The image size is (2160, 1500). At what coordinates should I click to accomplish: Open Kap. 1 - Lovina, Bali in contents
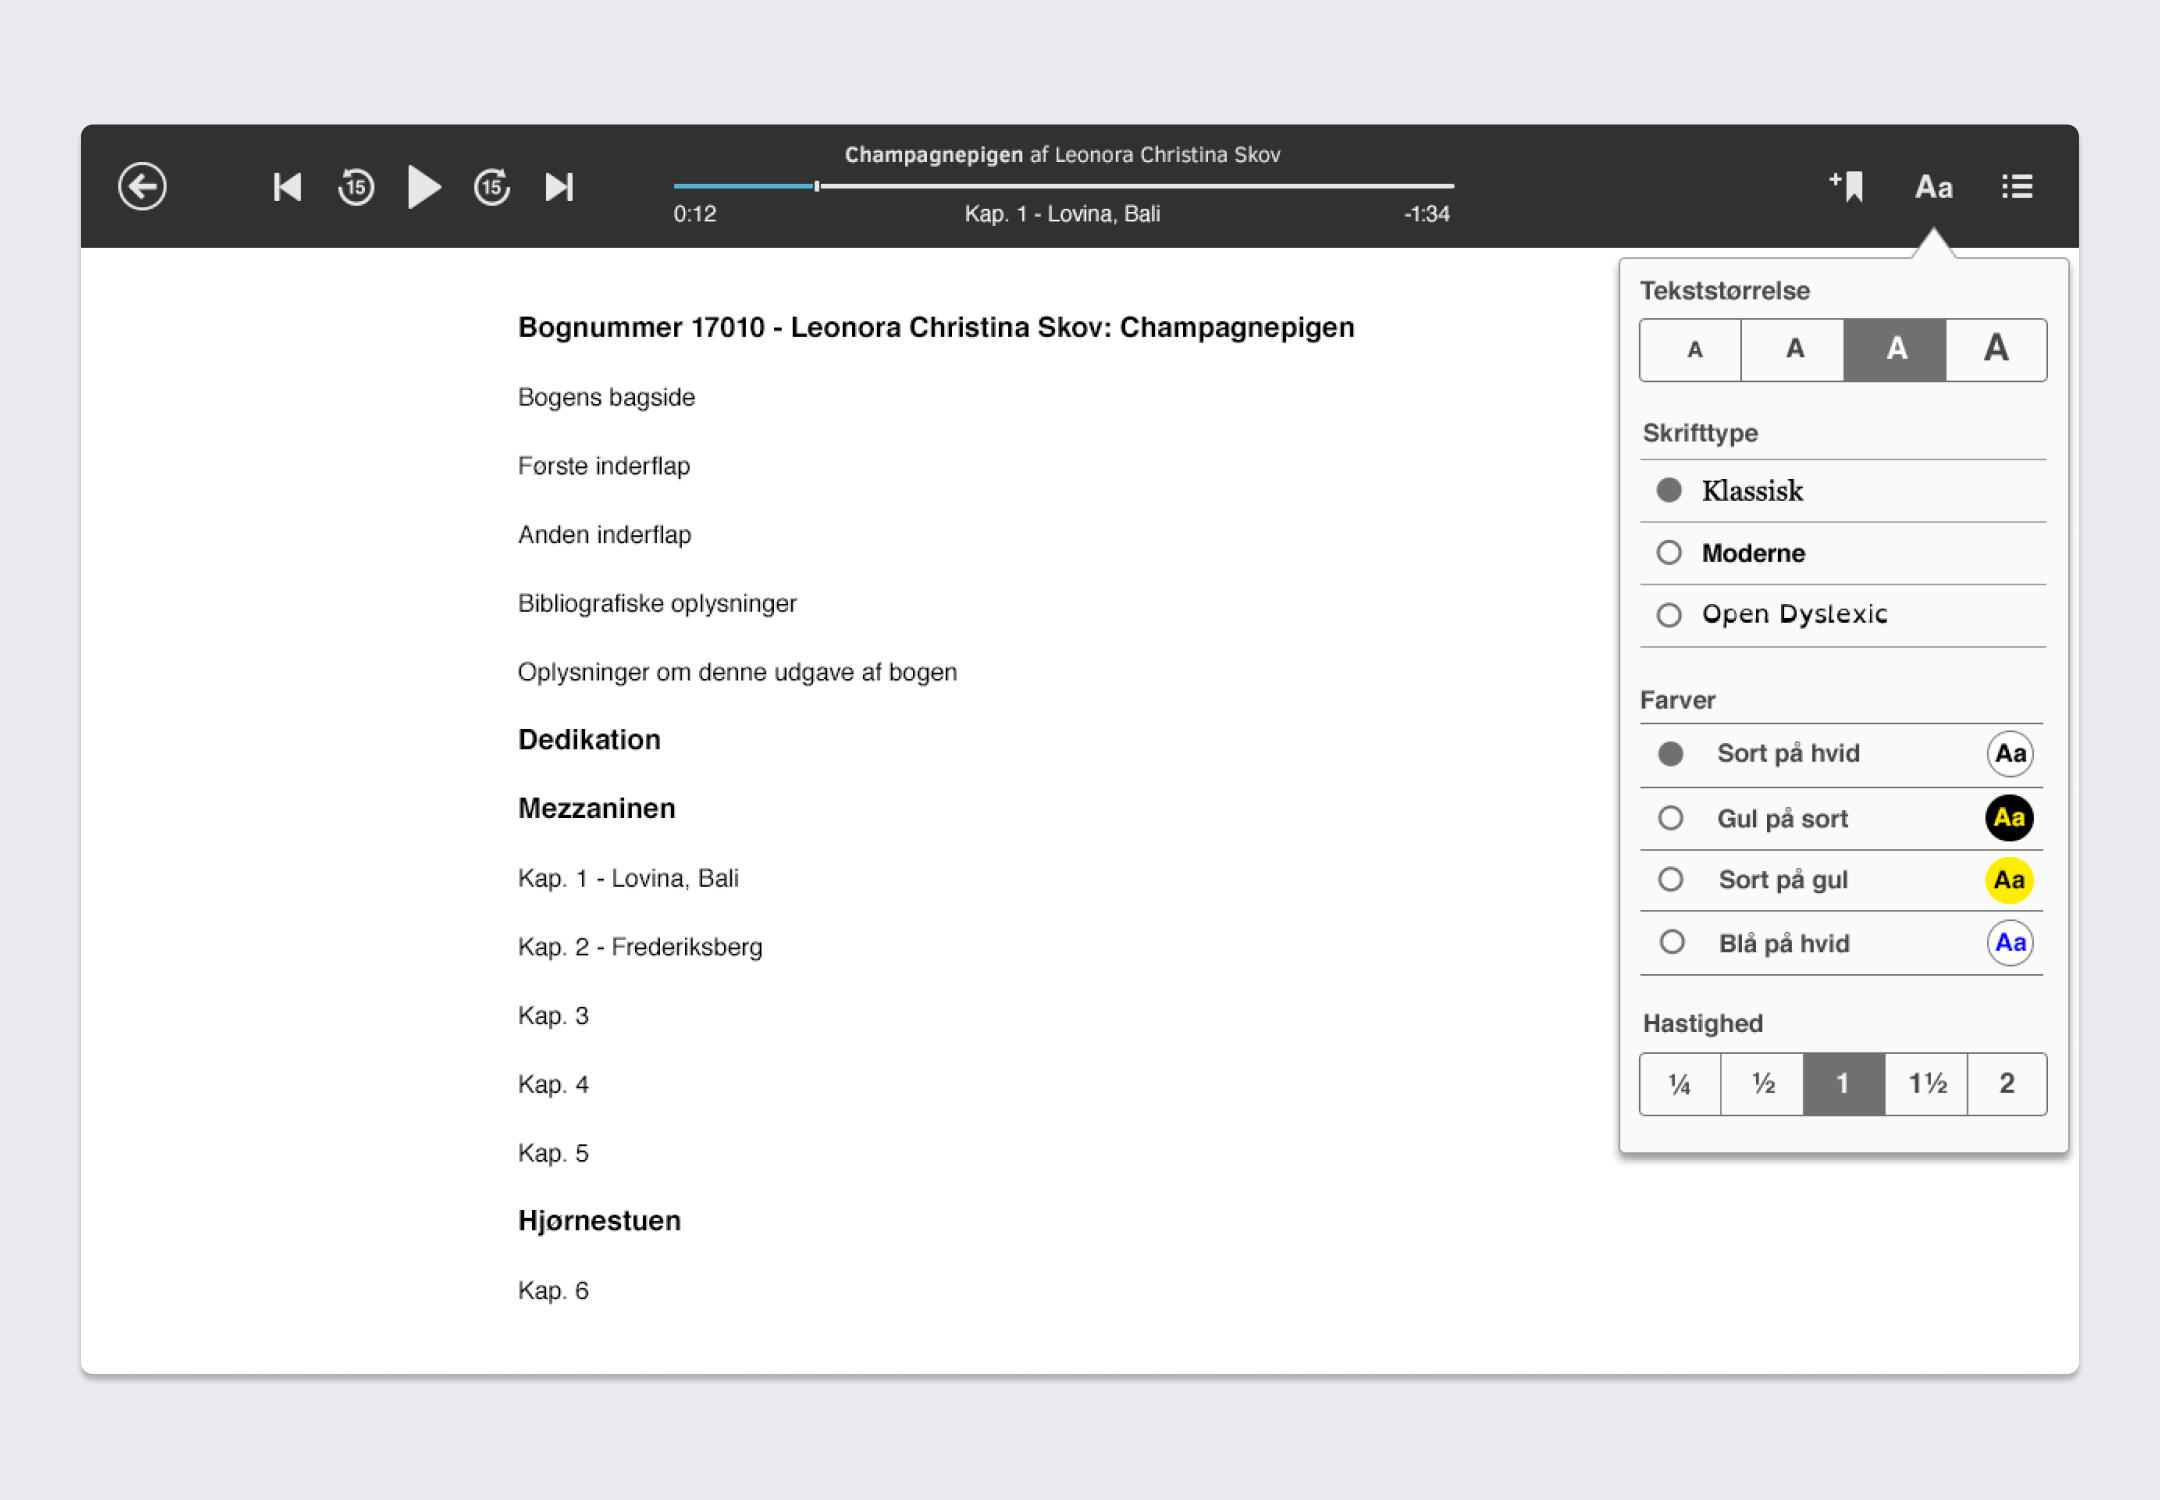point(628,878)
